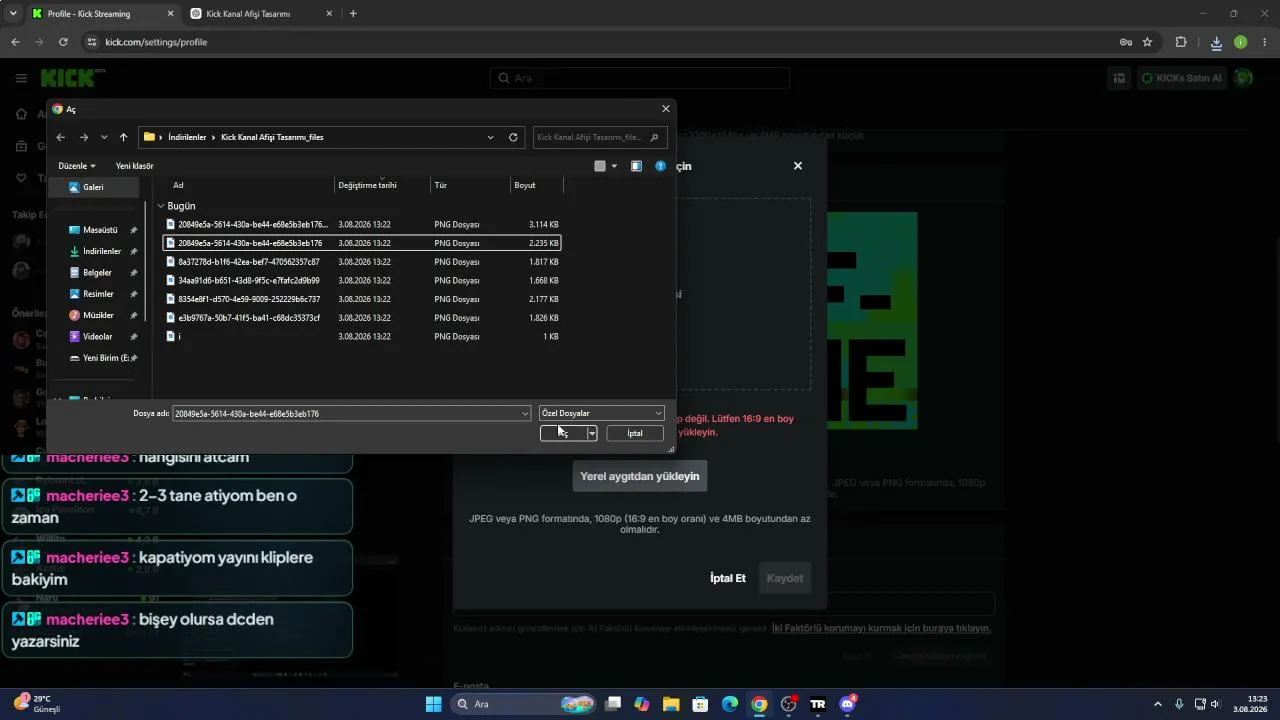Open a new browser tab
The width and height of the screenshot is (1280, 720).
click(x=353, y=14)
